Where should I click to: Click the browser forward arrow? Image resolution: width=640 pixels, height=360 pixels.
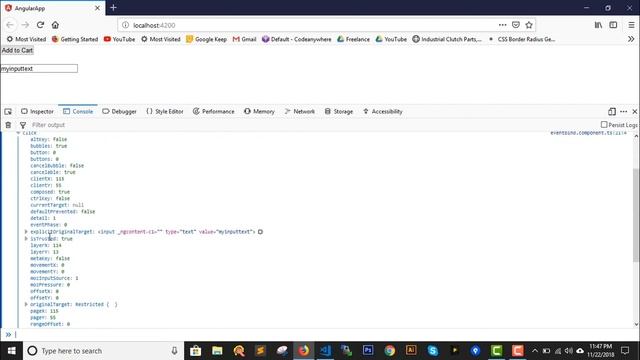tap(25, 25)
